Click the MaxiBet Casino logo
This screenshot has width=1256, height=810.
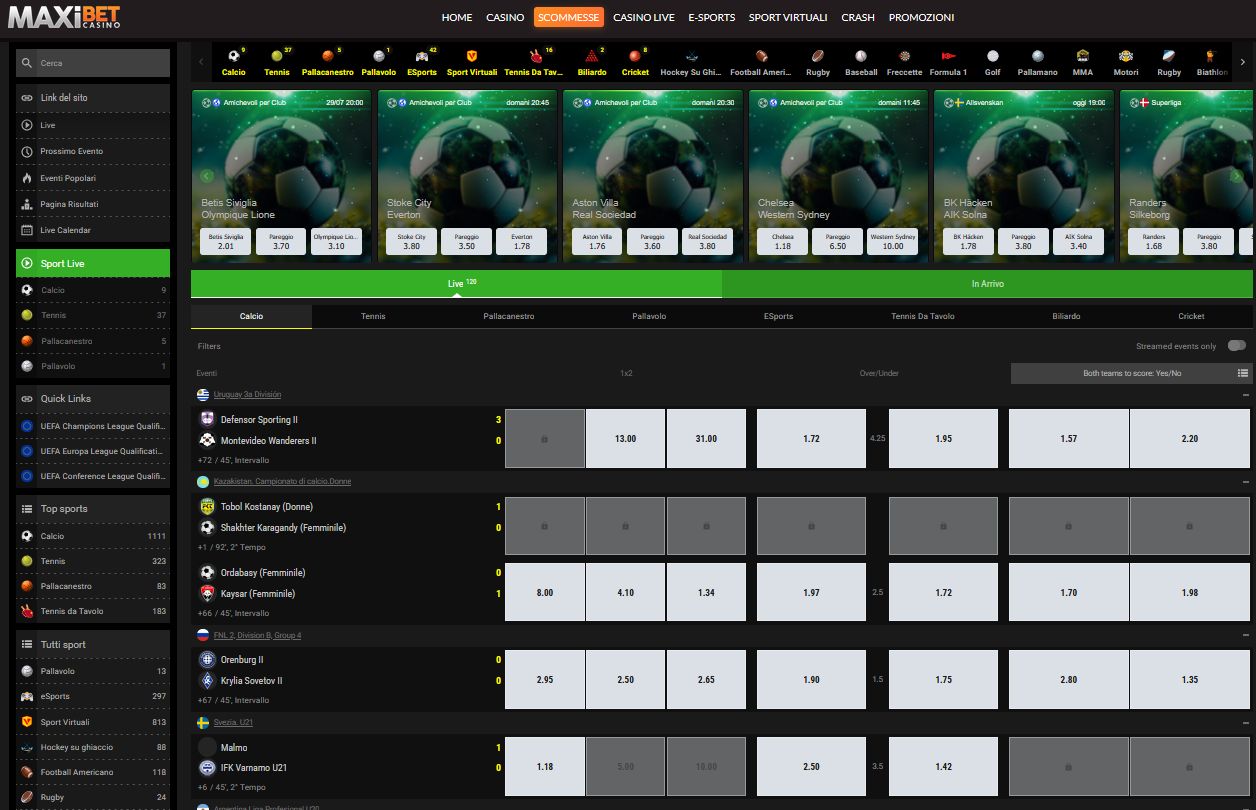(x=65, y=17)
